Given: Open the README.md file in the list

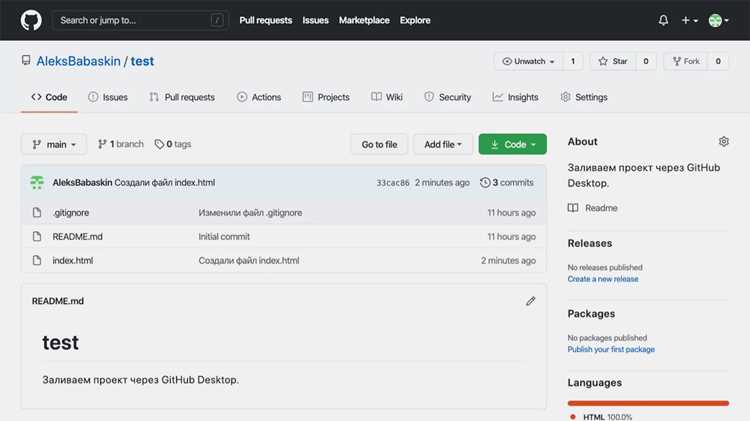Looking at the screenshot, I should 77,236.
